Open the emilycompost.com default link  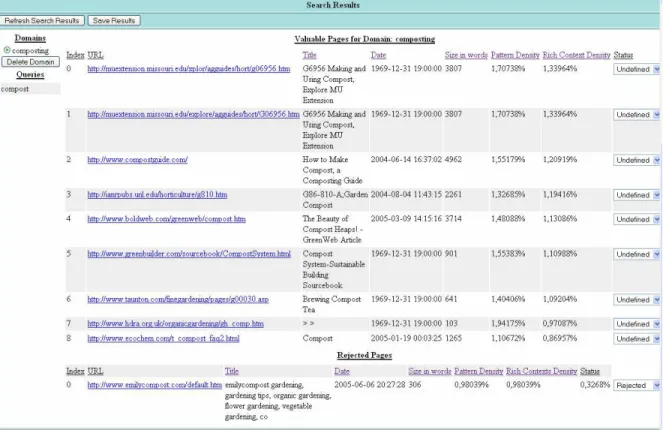coord(154,385)
